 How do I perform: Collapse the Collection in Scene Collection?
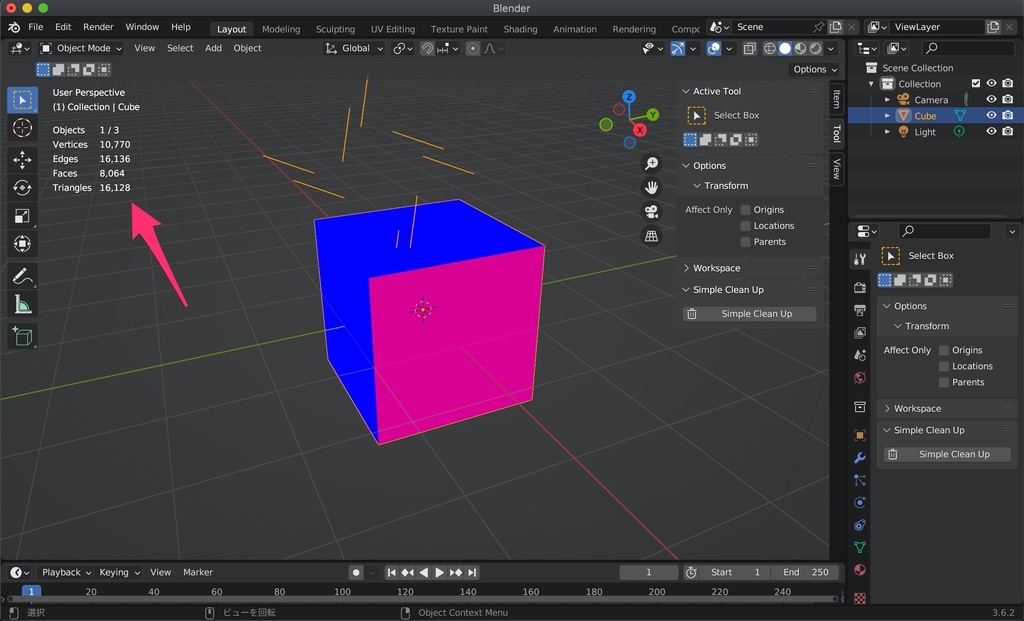point(870,83)
